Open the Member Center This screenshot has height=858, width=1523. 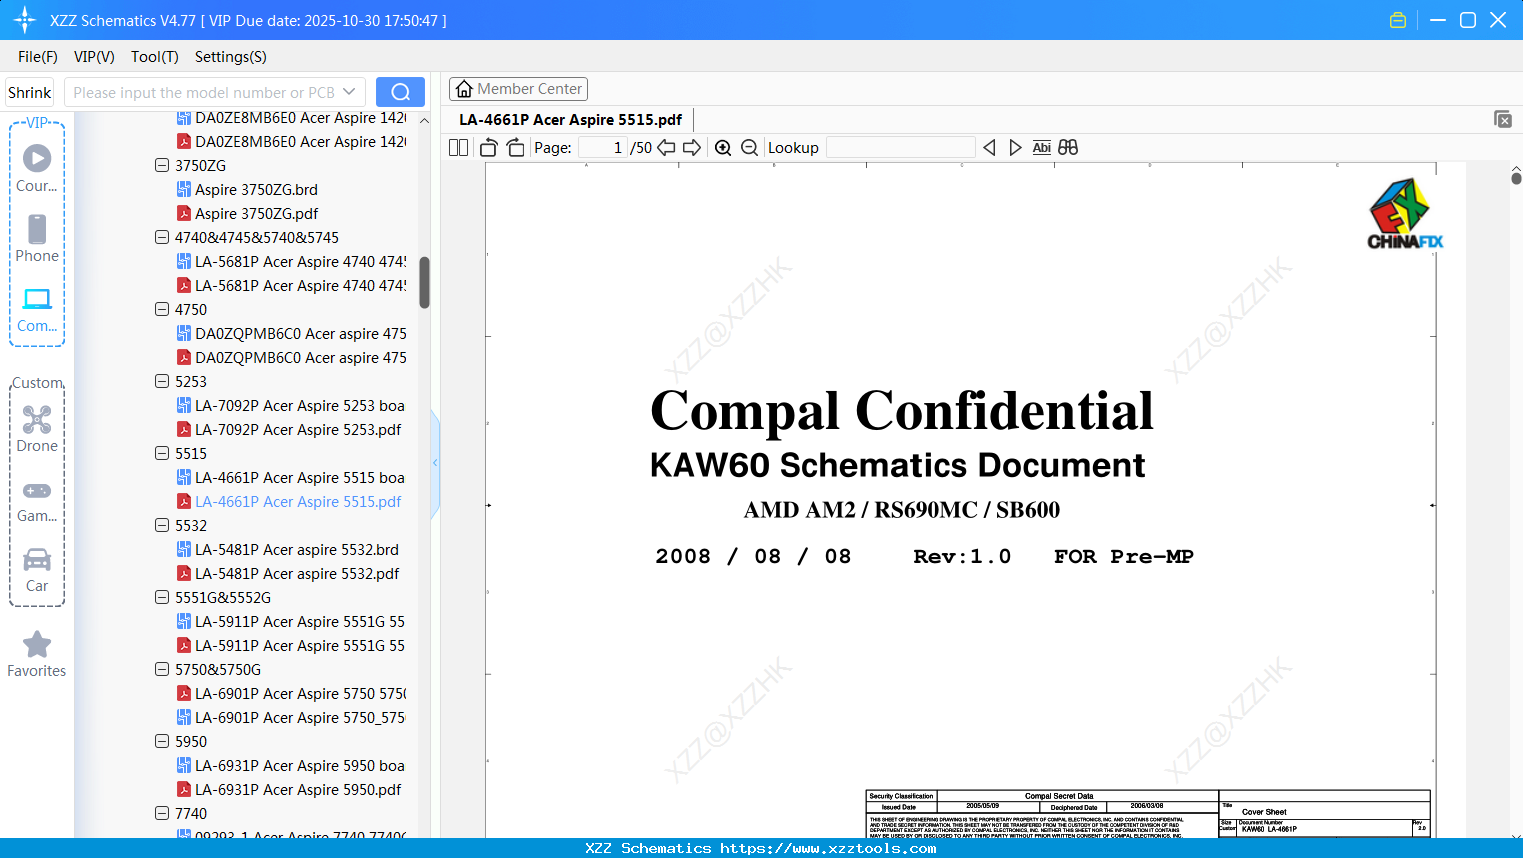518,89
